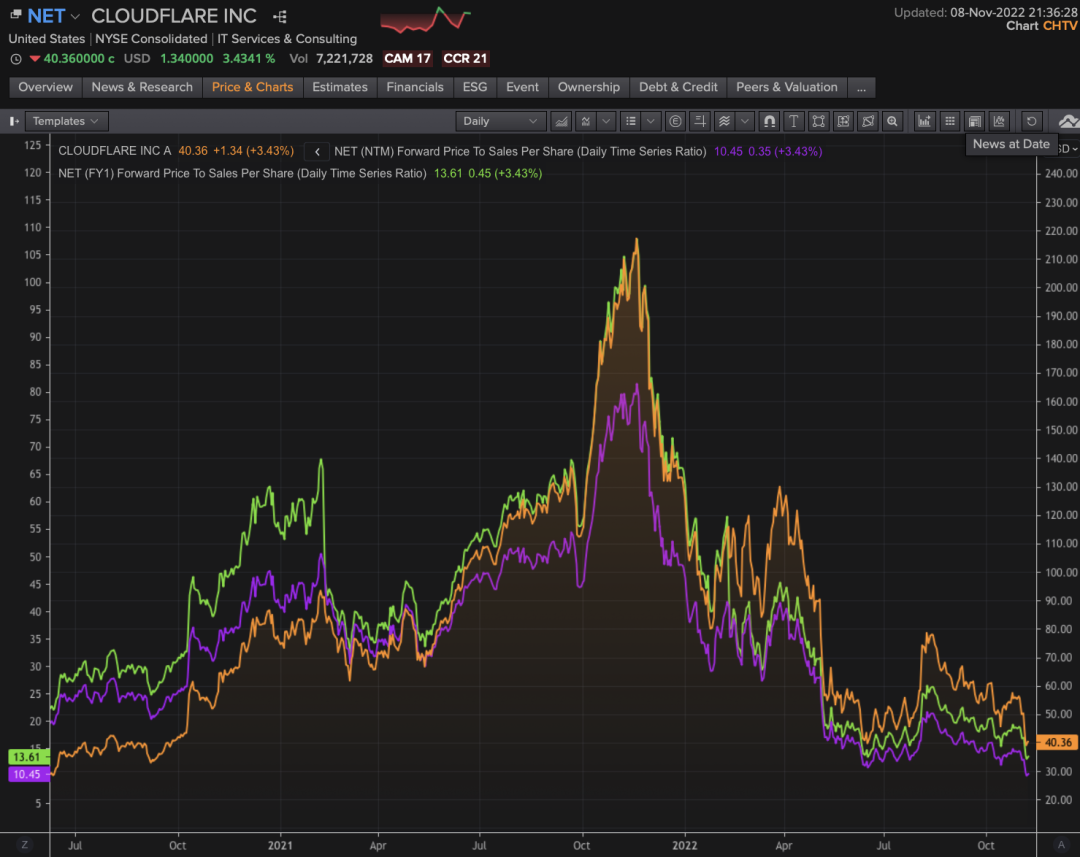
Task: Click the NYSE Consolidated text
Action: [x=151, y=39]
